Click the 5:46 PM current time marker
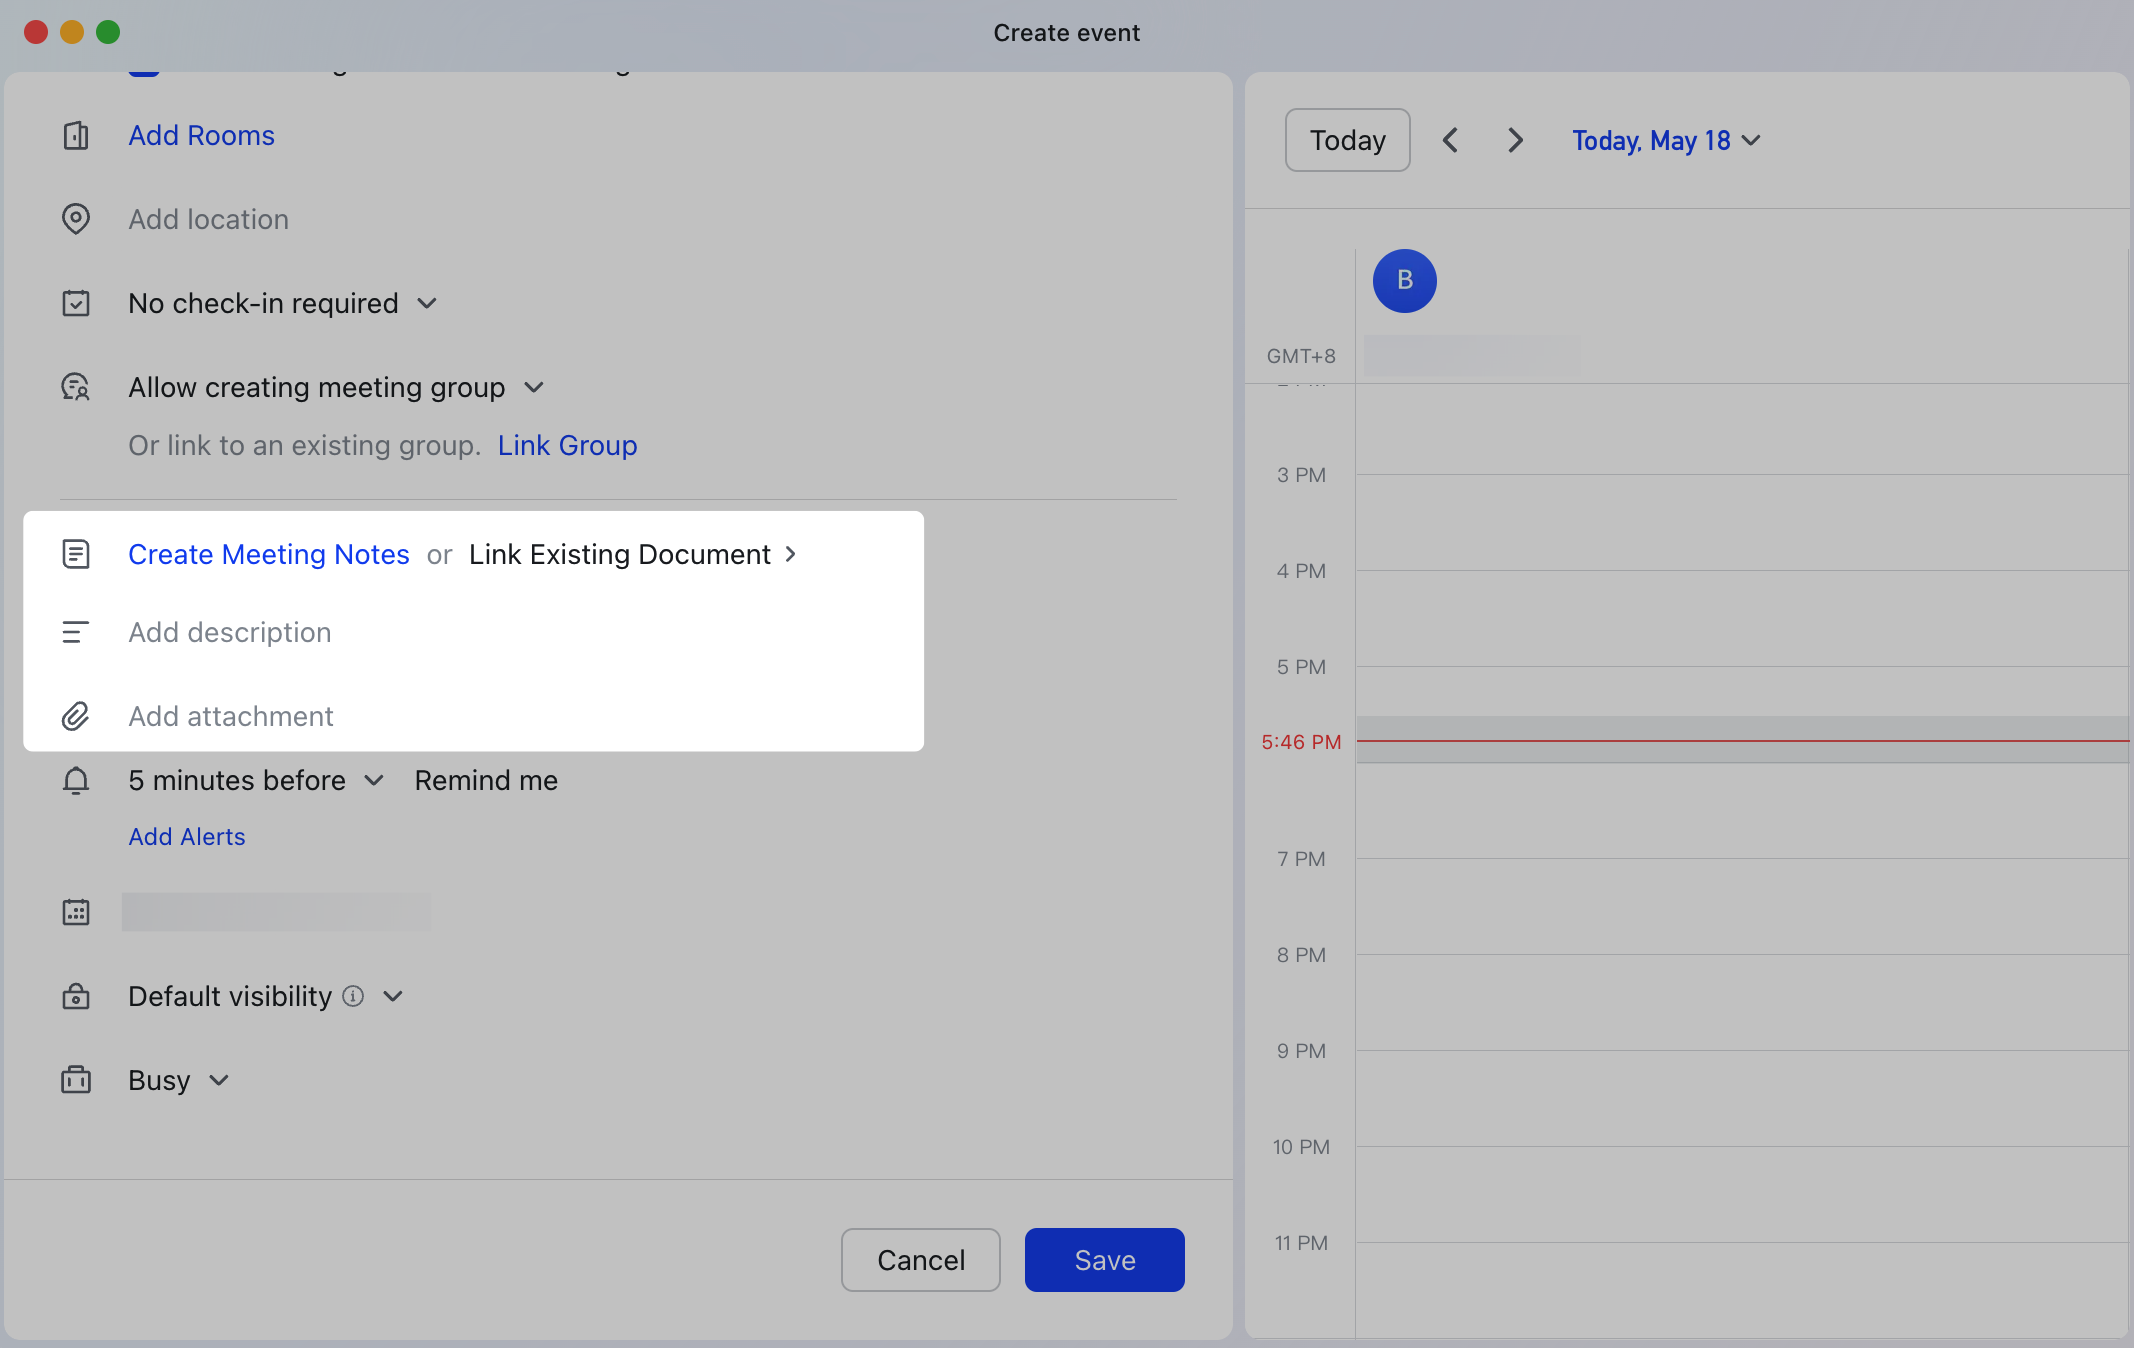Image resolution: width=2134 pixels, height=1348 pixels. pyautogui.click(x=1301, y=742)
